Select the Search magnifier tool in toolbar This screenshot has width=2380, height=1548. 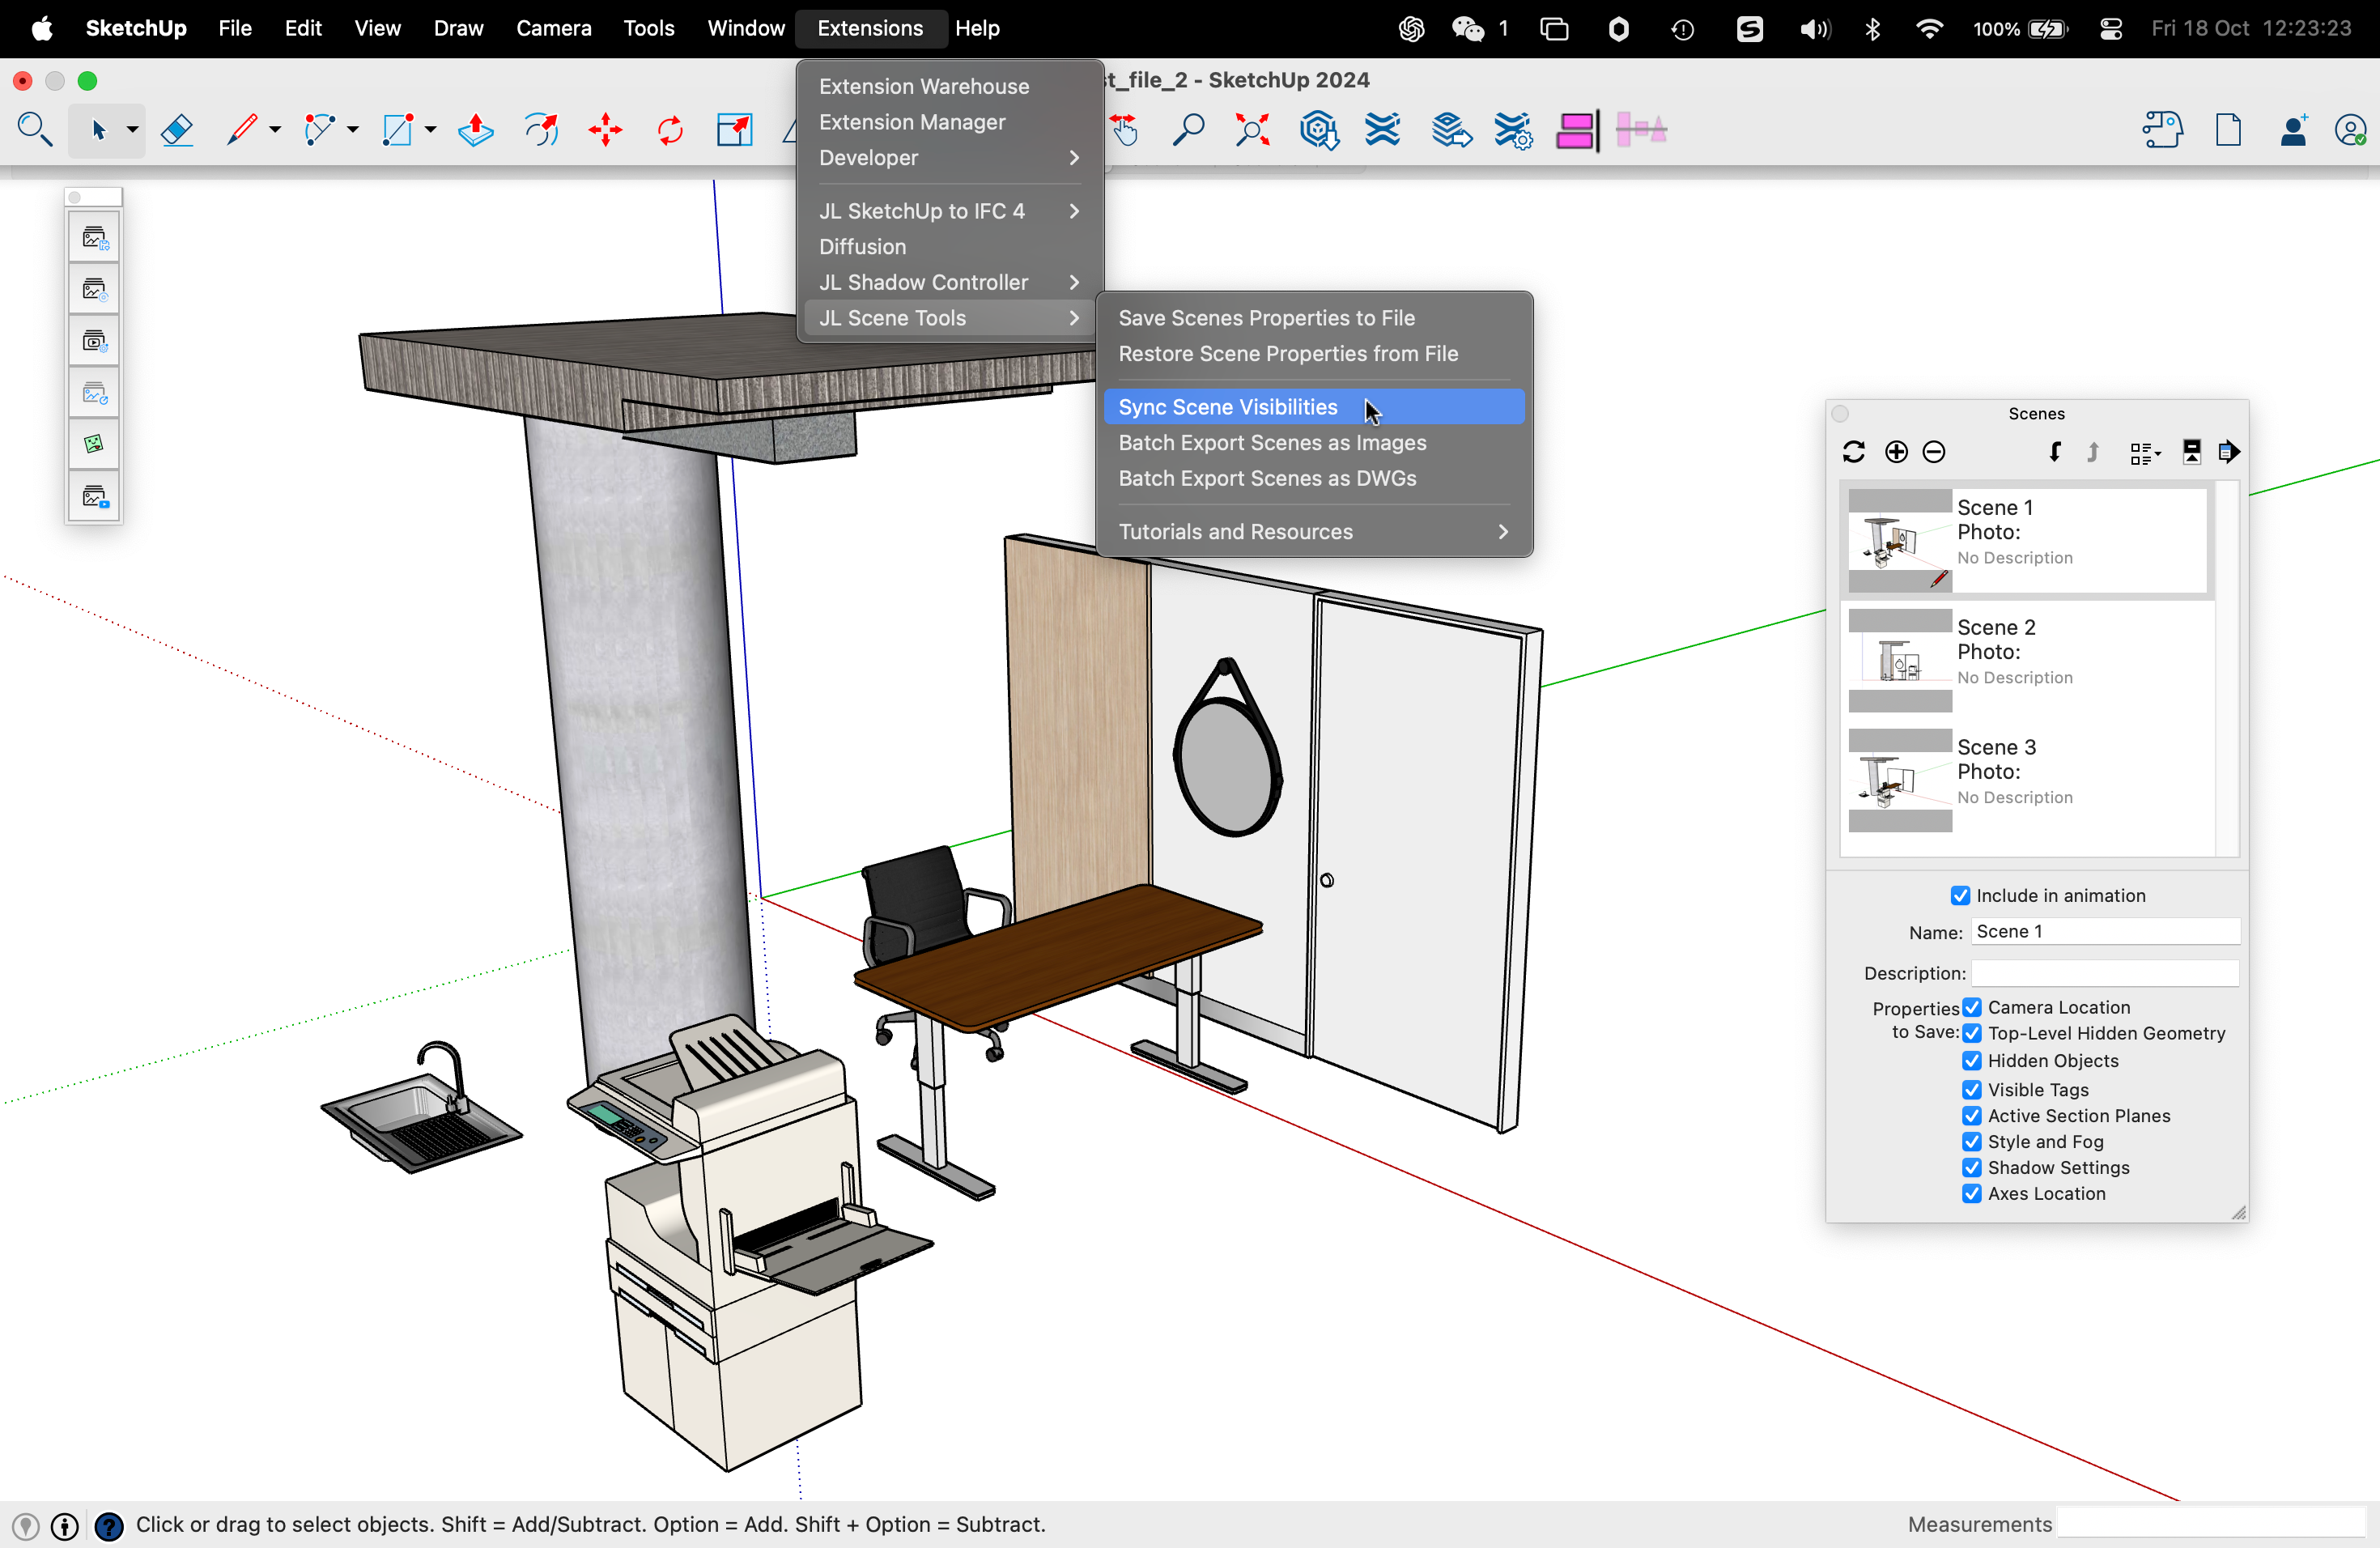[35, 130]
